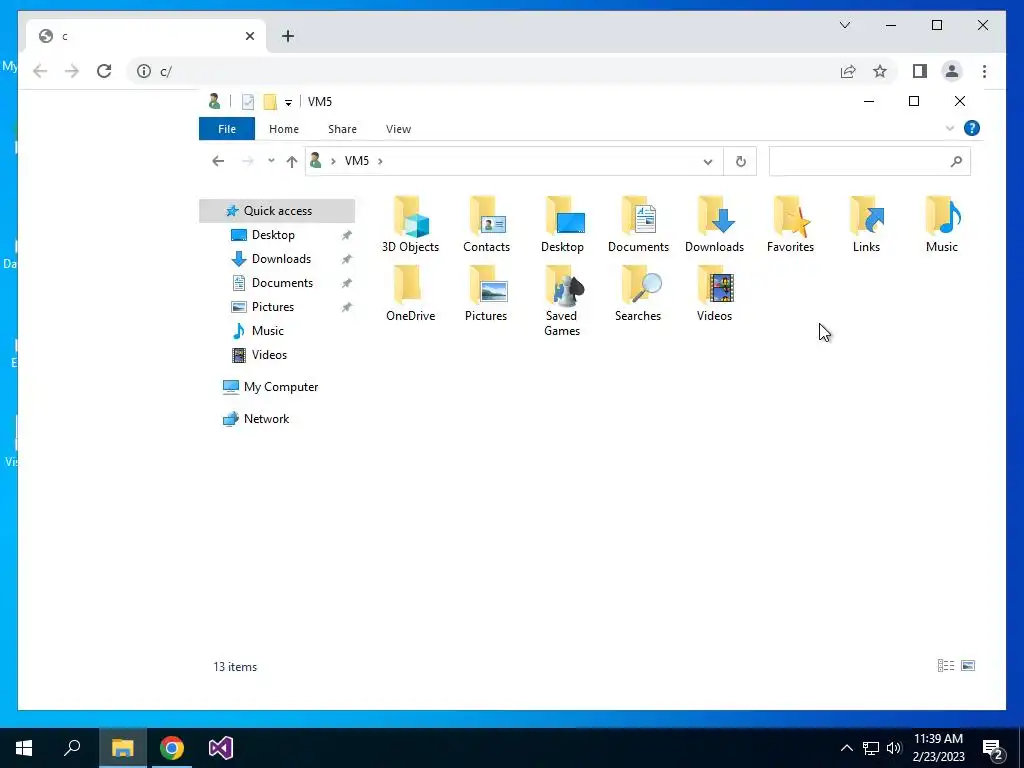Open taskbar search

tap(72, 748)
